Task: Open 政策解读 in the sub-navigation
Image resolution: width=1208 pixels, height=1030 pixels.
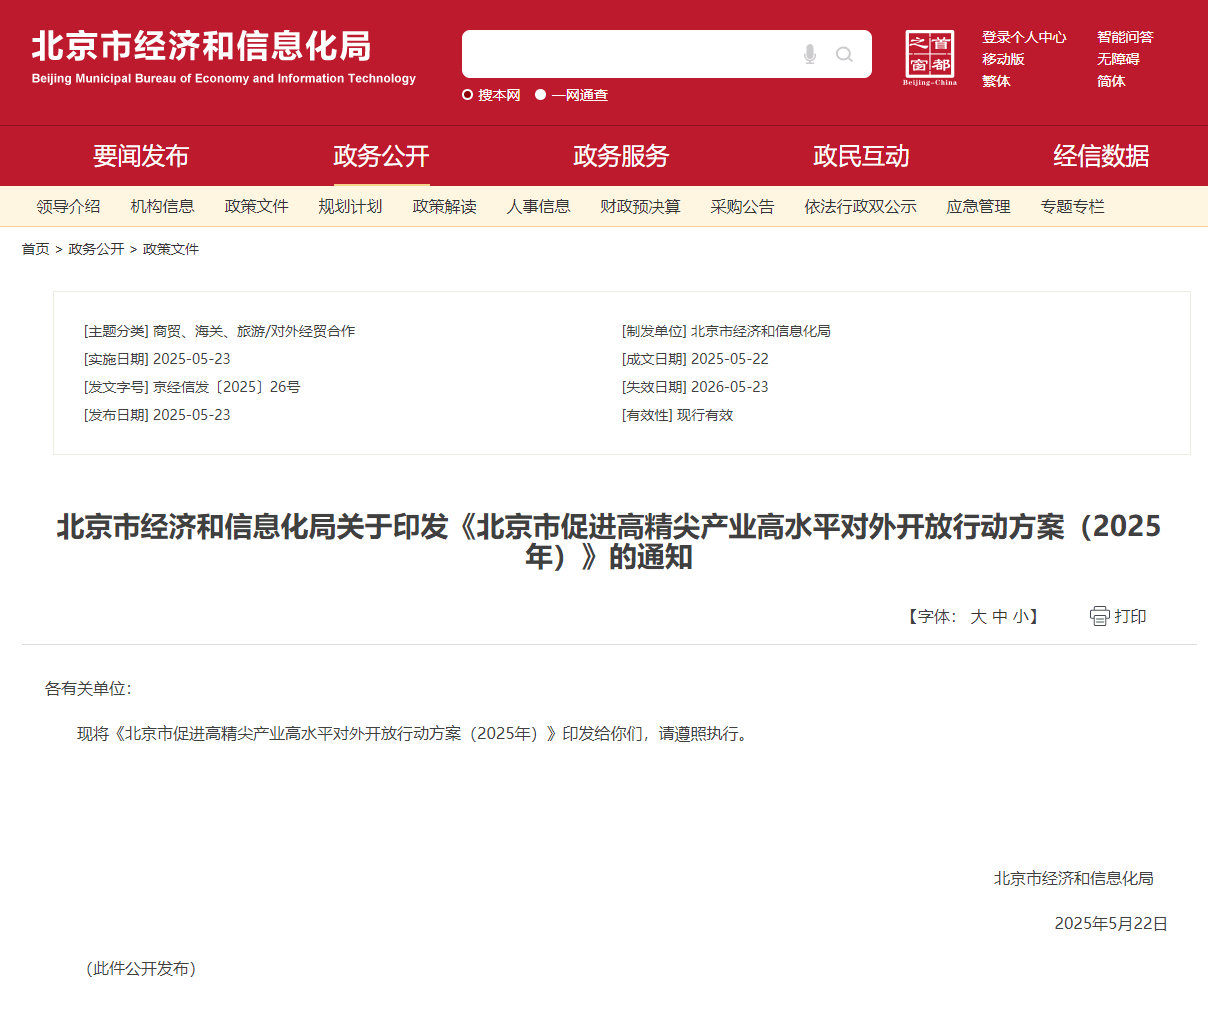Action: click(444, 207)
